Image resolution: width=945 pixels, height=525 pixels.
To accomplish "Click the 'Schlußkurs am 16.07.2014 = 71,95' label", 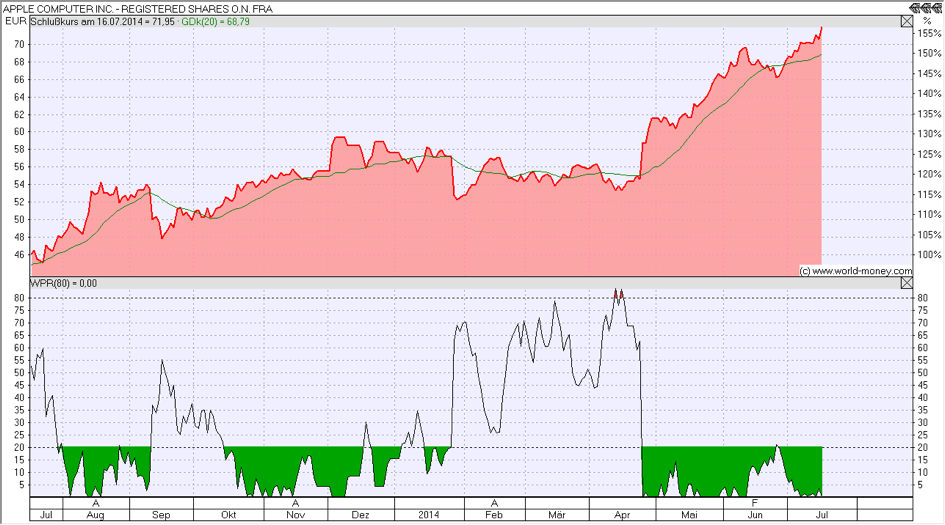I will tap(103, 22).
